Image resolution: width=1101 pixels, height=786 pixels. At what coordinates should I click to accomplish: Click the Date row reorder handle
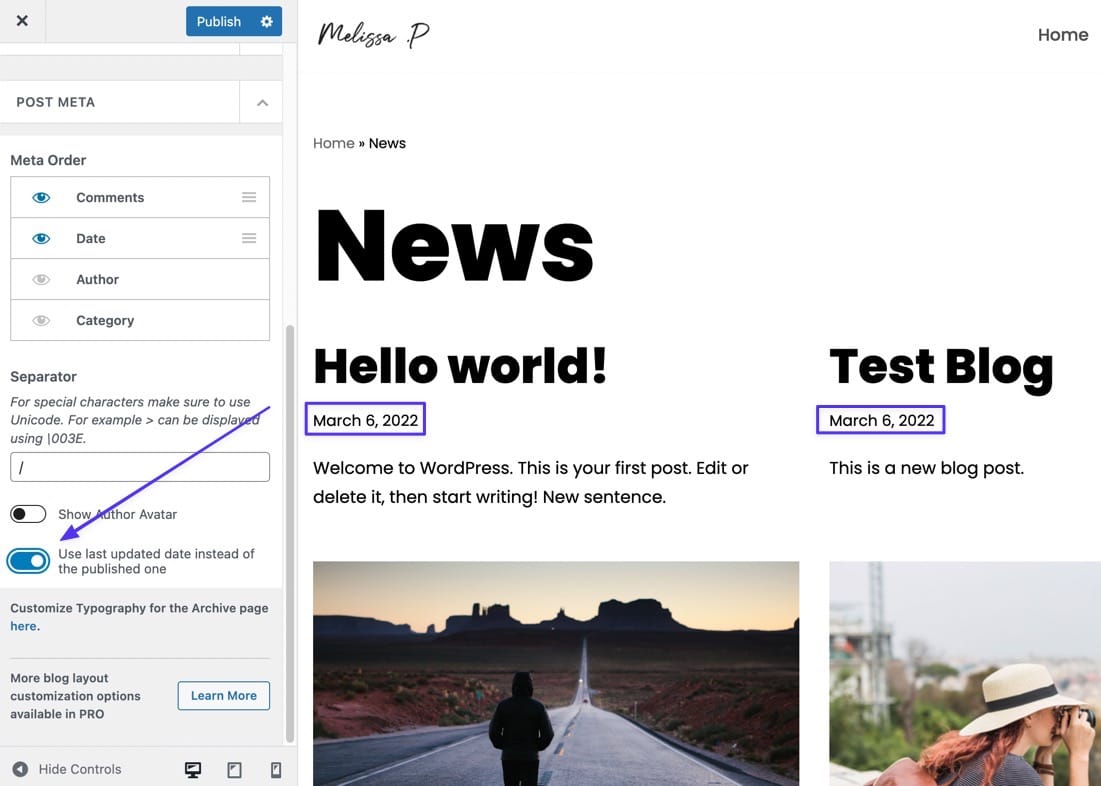tap(249, 238)
